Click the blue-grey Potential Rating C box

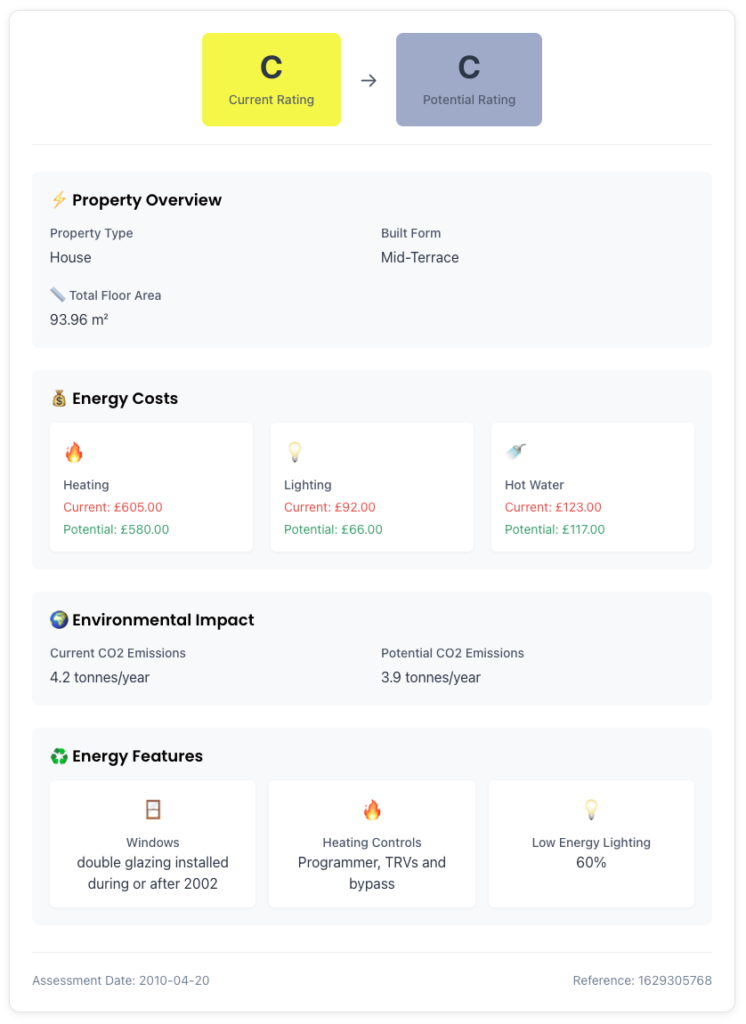coord(469,80)
